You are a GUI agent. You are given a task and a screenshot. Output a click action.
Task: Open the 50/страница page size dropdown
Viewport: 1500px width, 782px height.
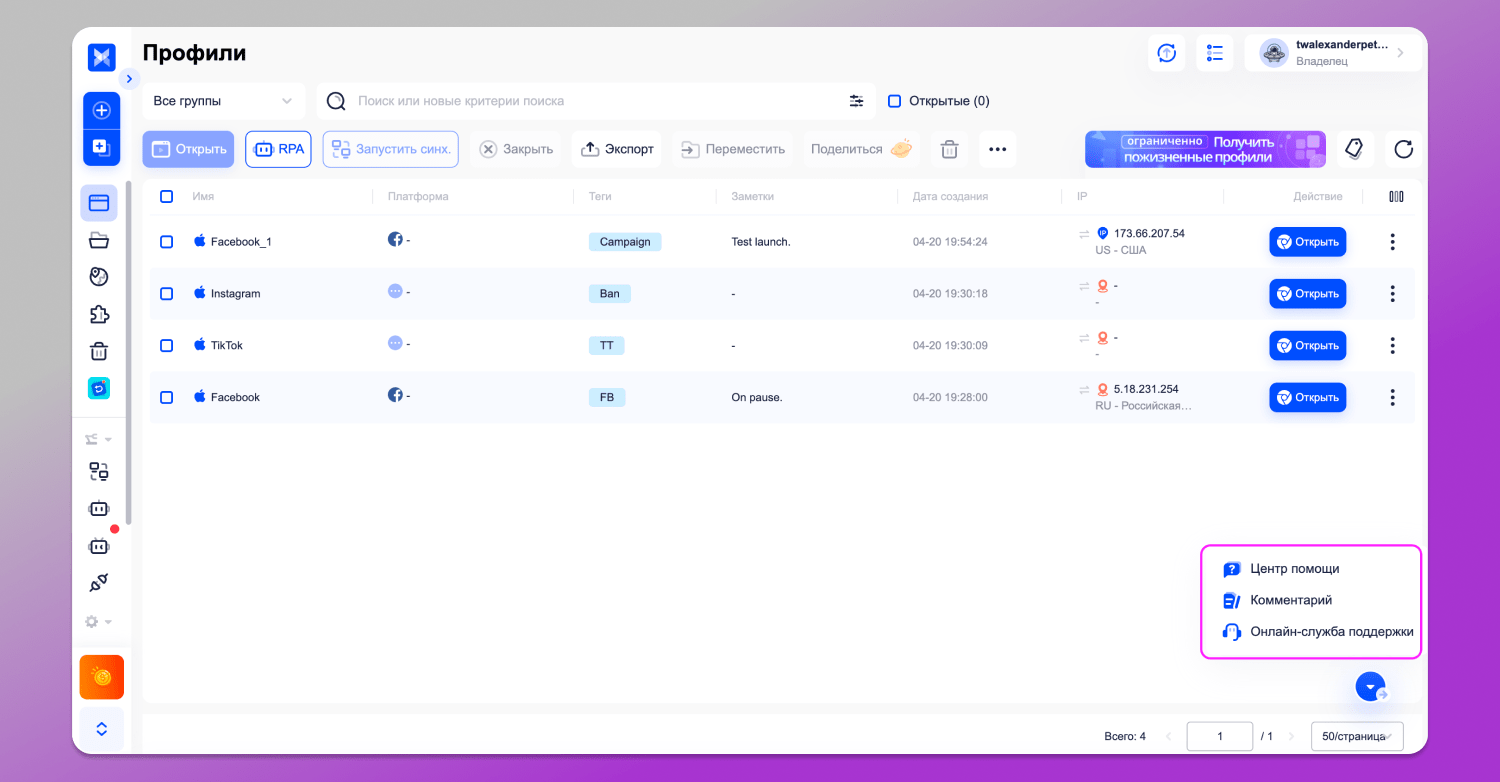point(1356,736)
